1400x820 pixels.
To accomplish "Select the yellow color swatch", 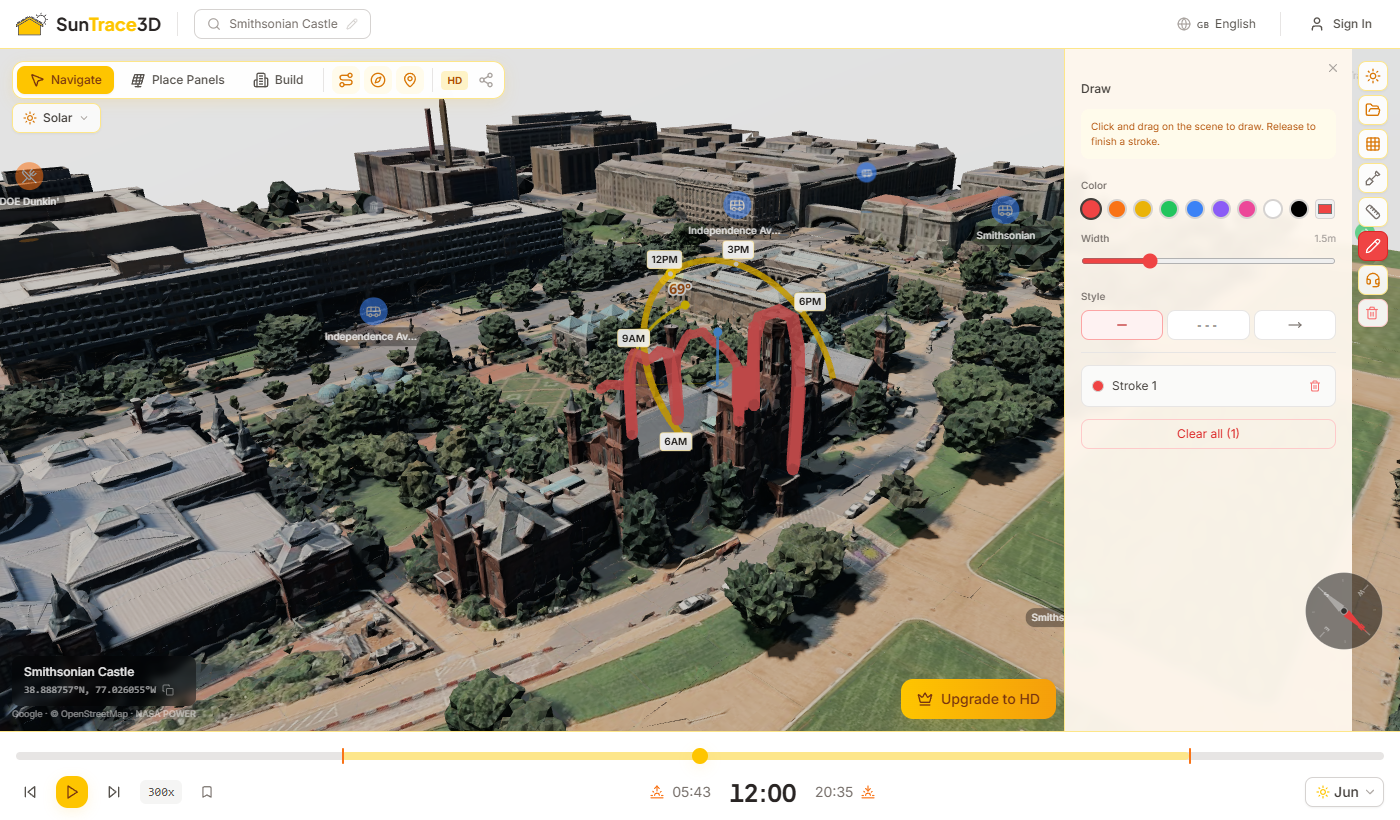I will tap(1143, 209).
